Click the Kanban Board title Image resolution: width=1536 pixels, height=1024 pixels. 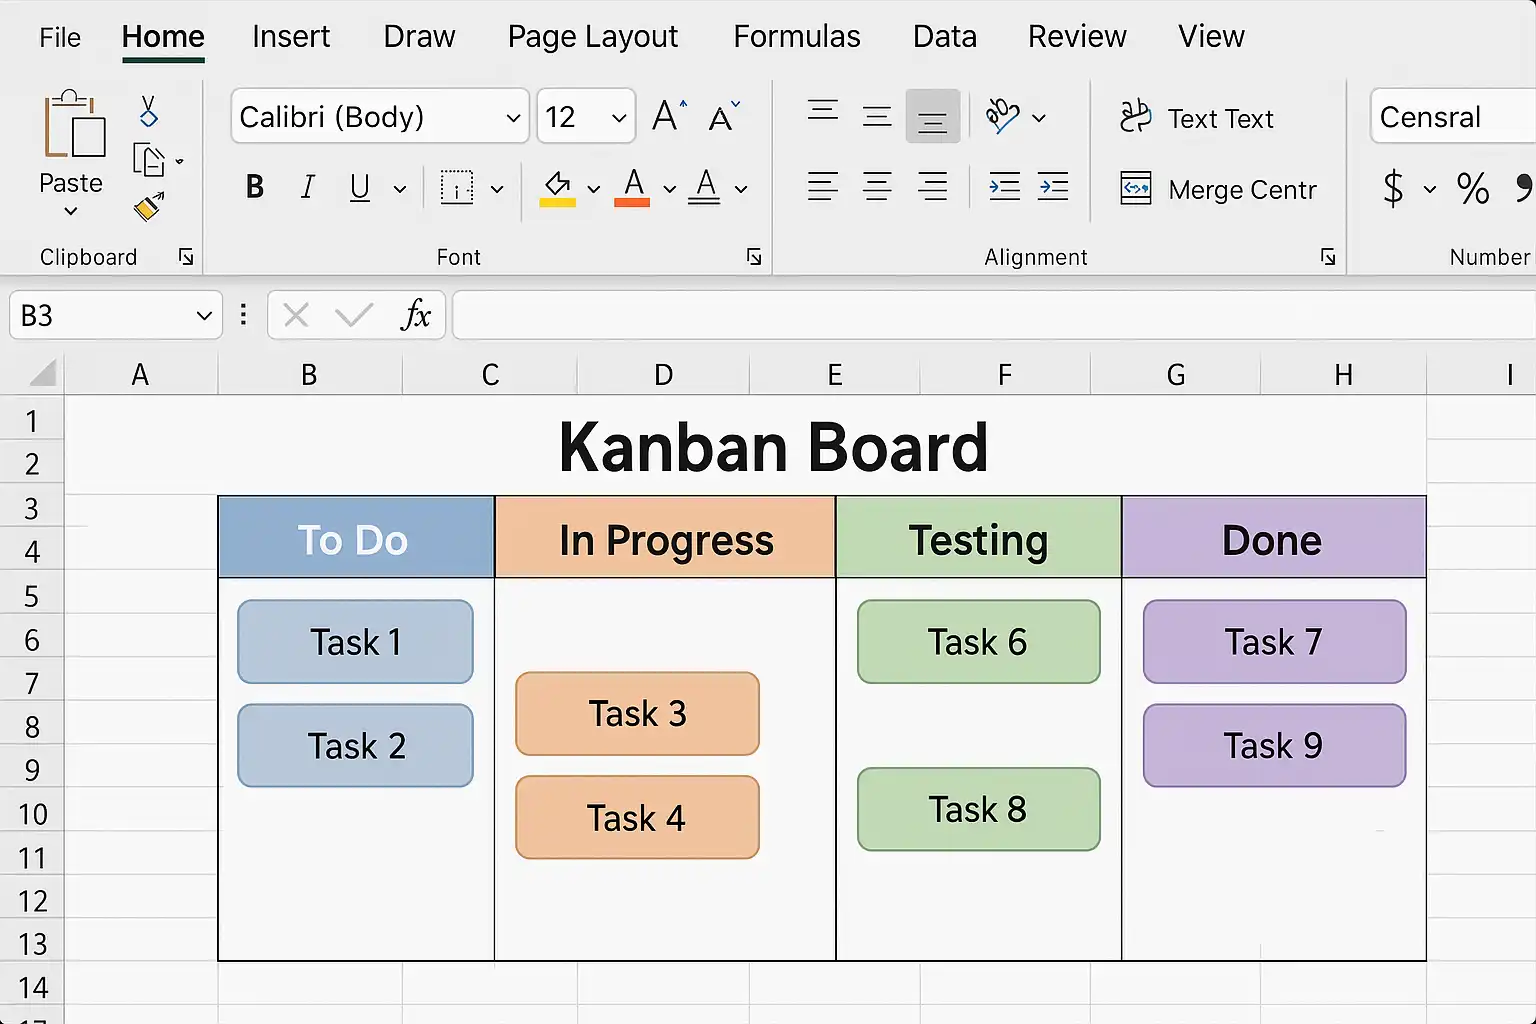[773, 446]
